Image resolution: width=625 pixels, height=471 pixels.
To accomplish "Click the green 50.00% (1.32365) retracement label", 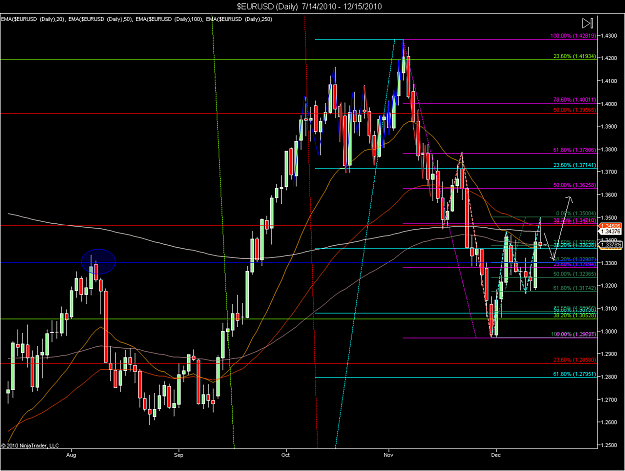I will [575, 274].
